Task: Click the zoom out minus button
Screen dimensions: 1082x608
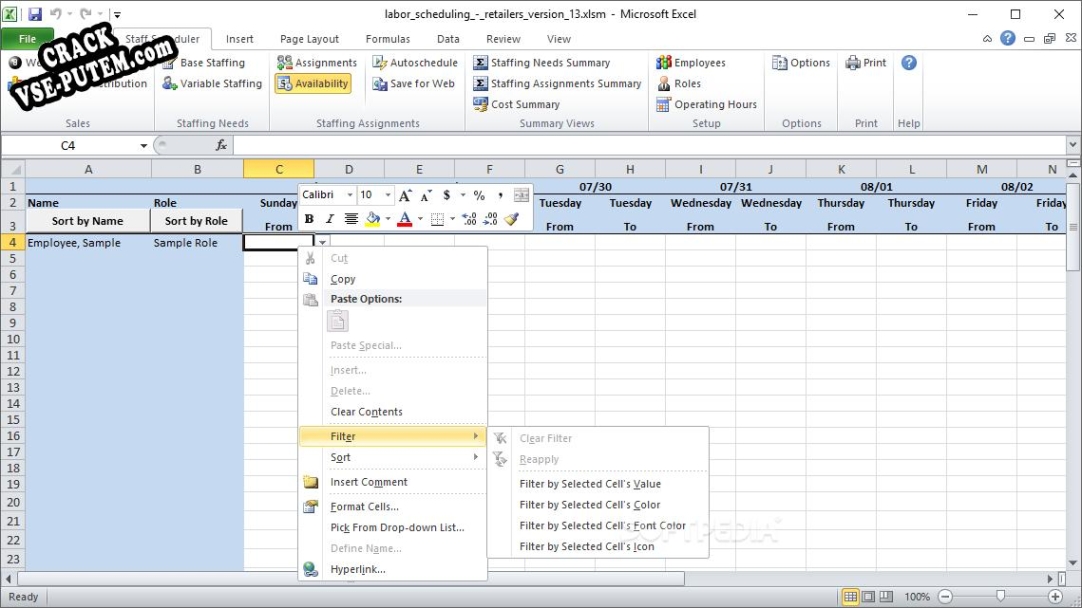Action: click(x=945, y=596)
